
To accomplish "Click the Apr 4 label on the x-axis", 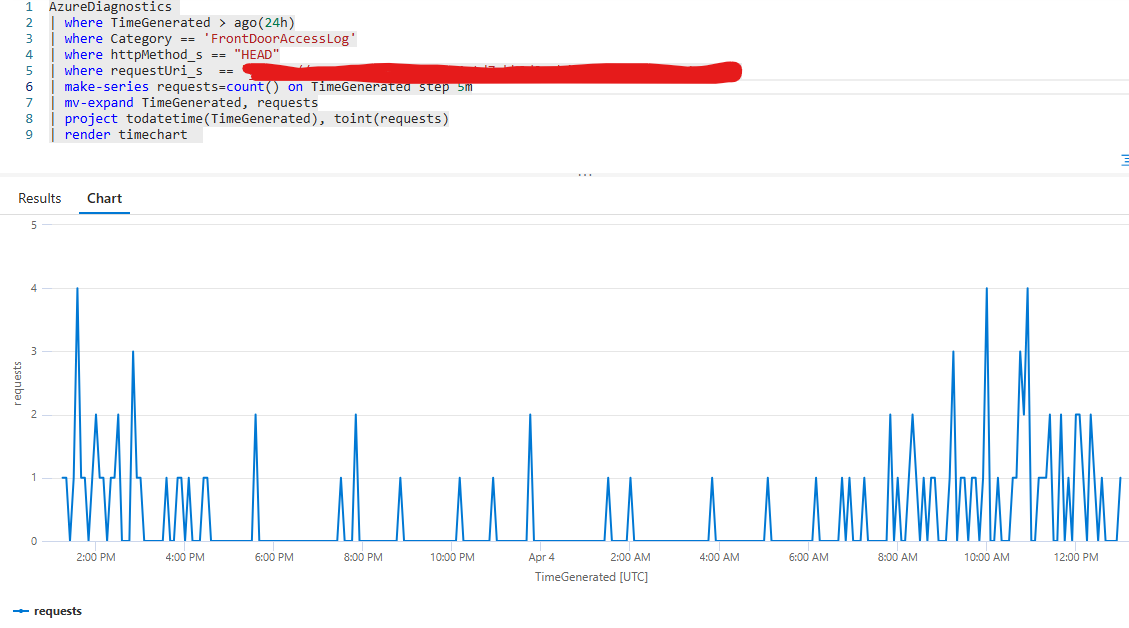I will point(541,557).
